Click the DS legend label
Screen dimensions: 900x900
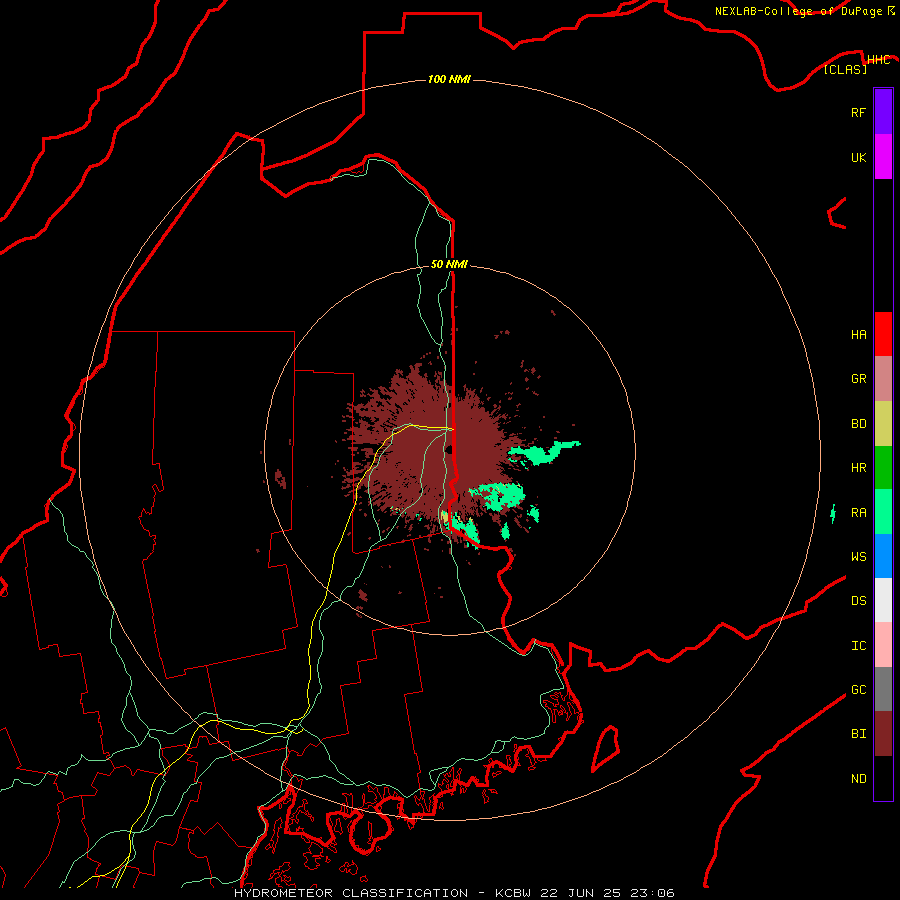pyautogui.click(x=858, y=600)
